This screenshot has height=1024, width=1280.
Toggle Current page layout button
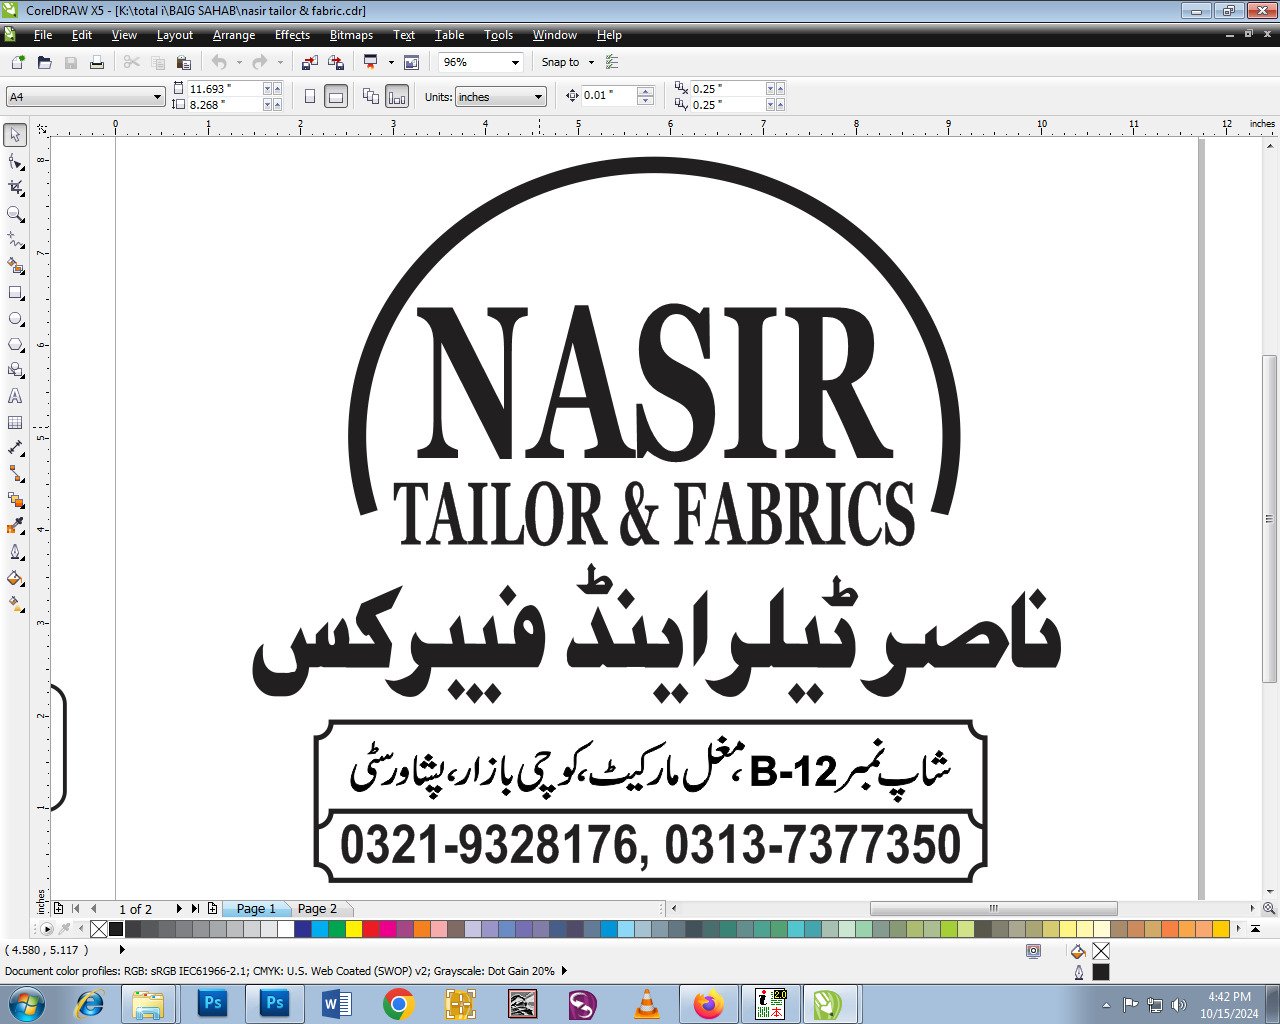397,96
